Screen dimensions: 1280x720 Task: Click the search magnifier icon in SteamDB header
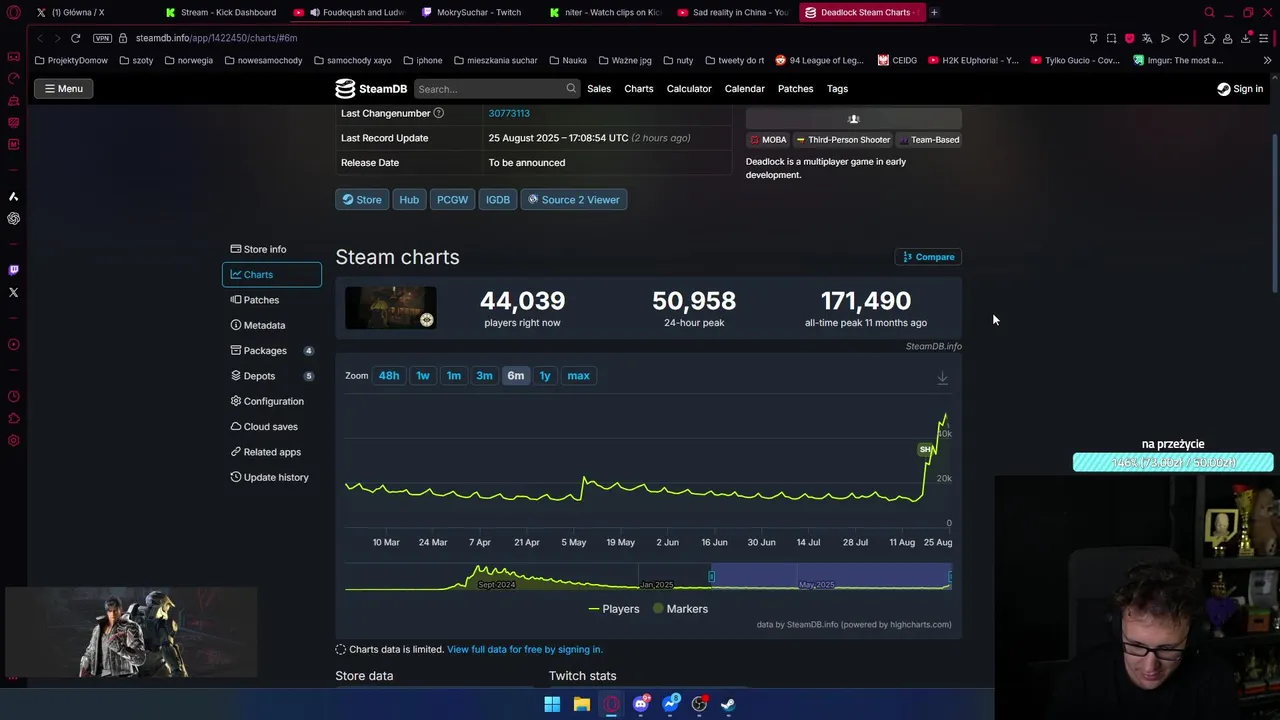571,89
